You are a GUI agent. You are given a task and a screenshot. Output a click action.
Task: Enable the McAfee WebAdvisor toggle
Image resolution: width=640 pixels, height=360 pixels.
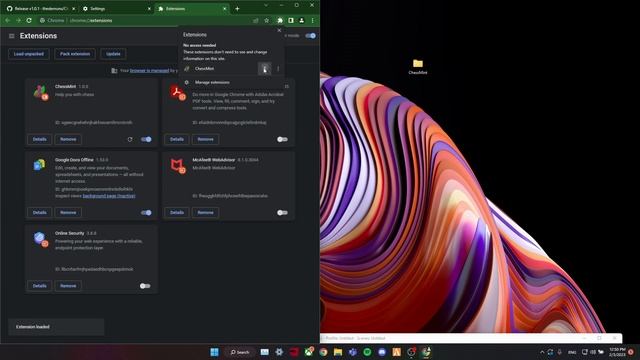coord(282,213)
